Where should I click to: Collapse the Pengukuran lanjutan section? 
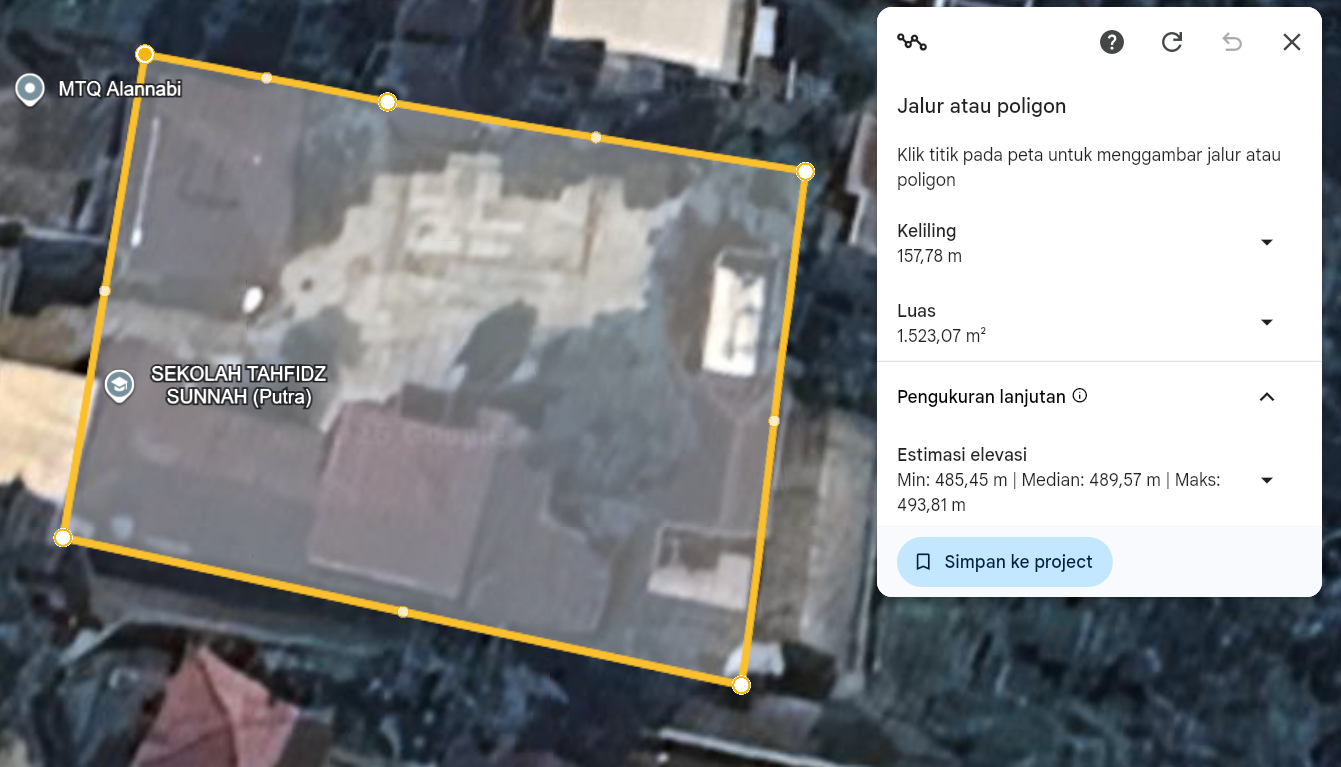click(1267, 397)
